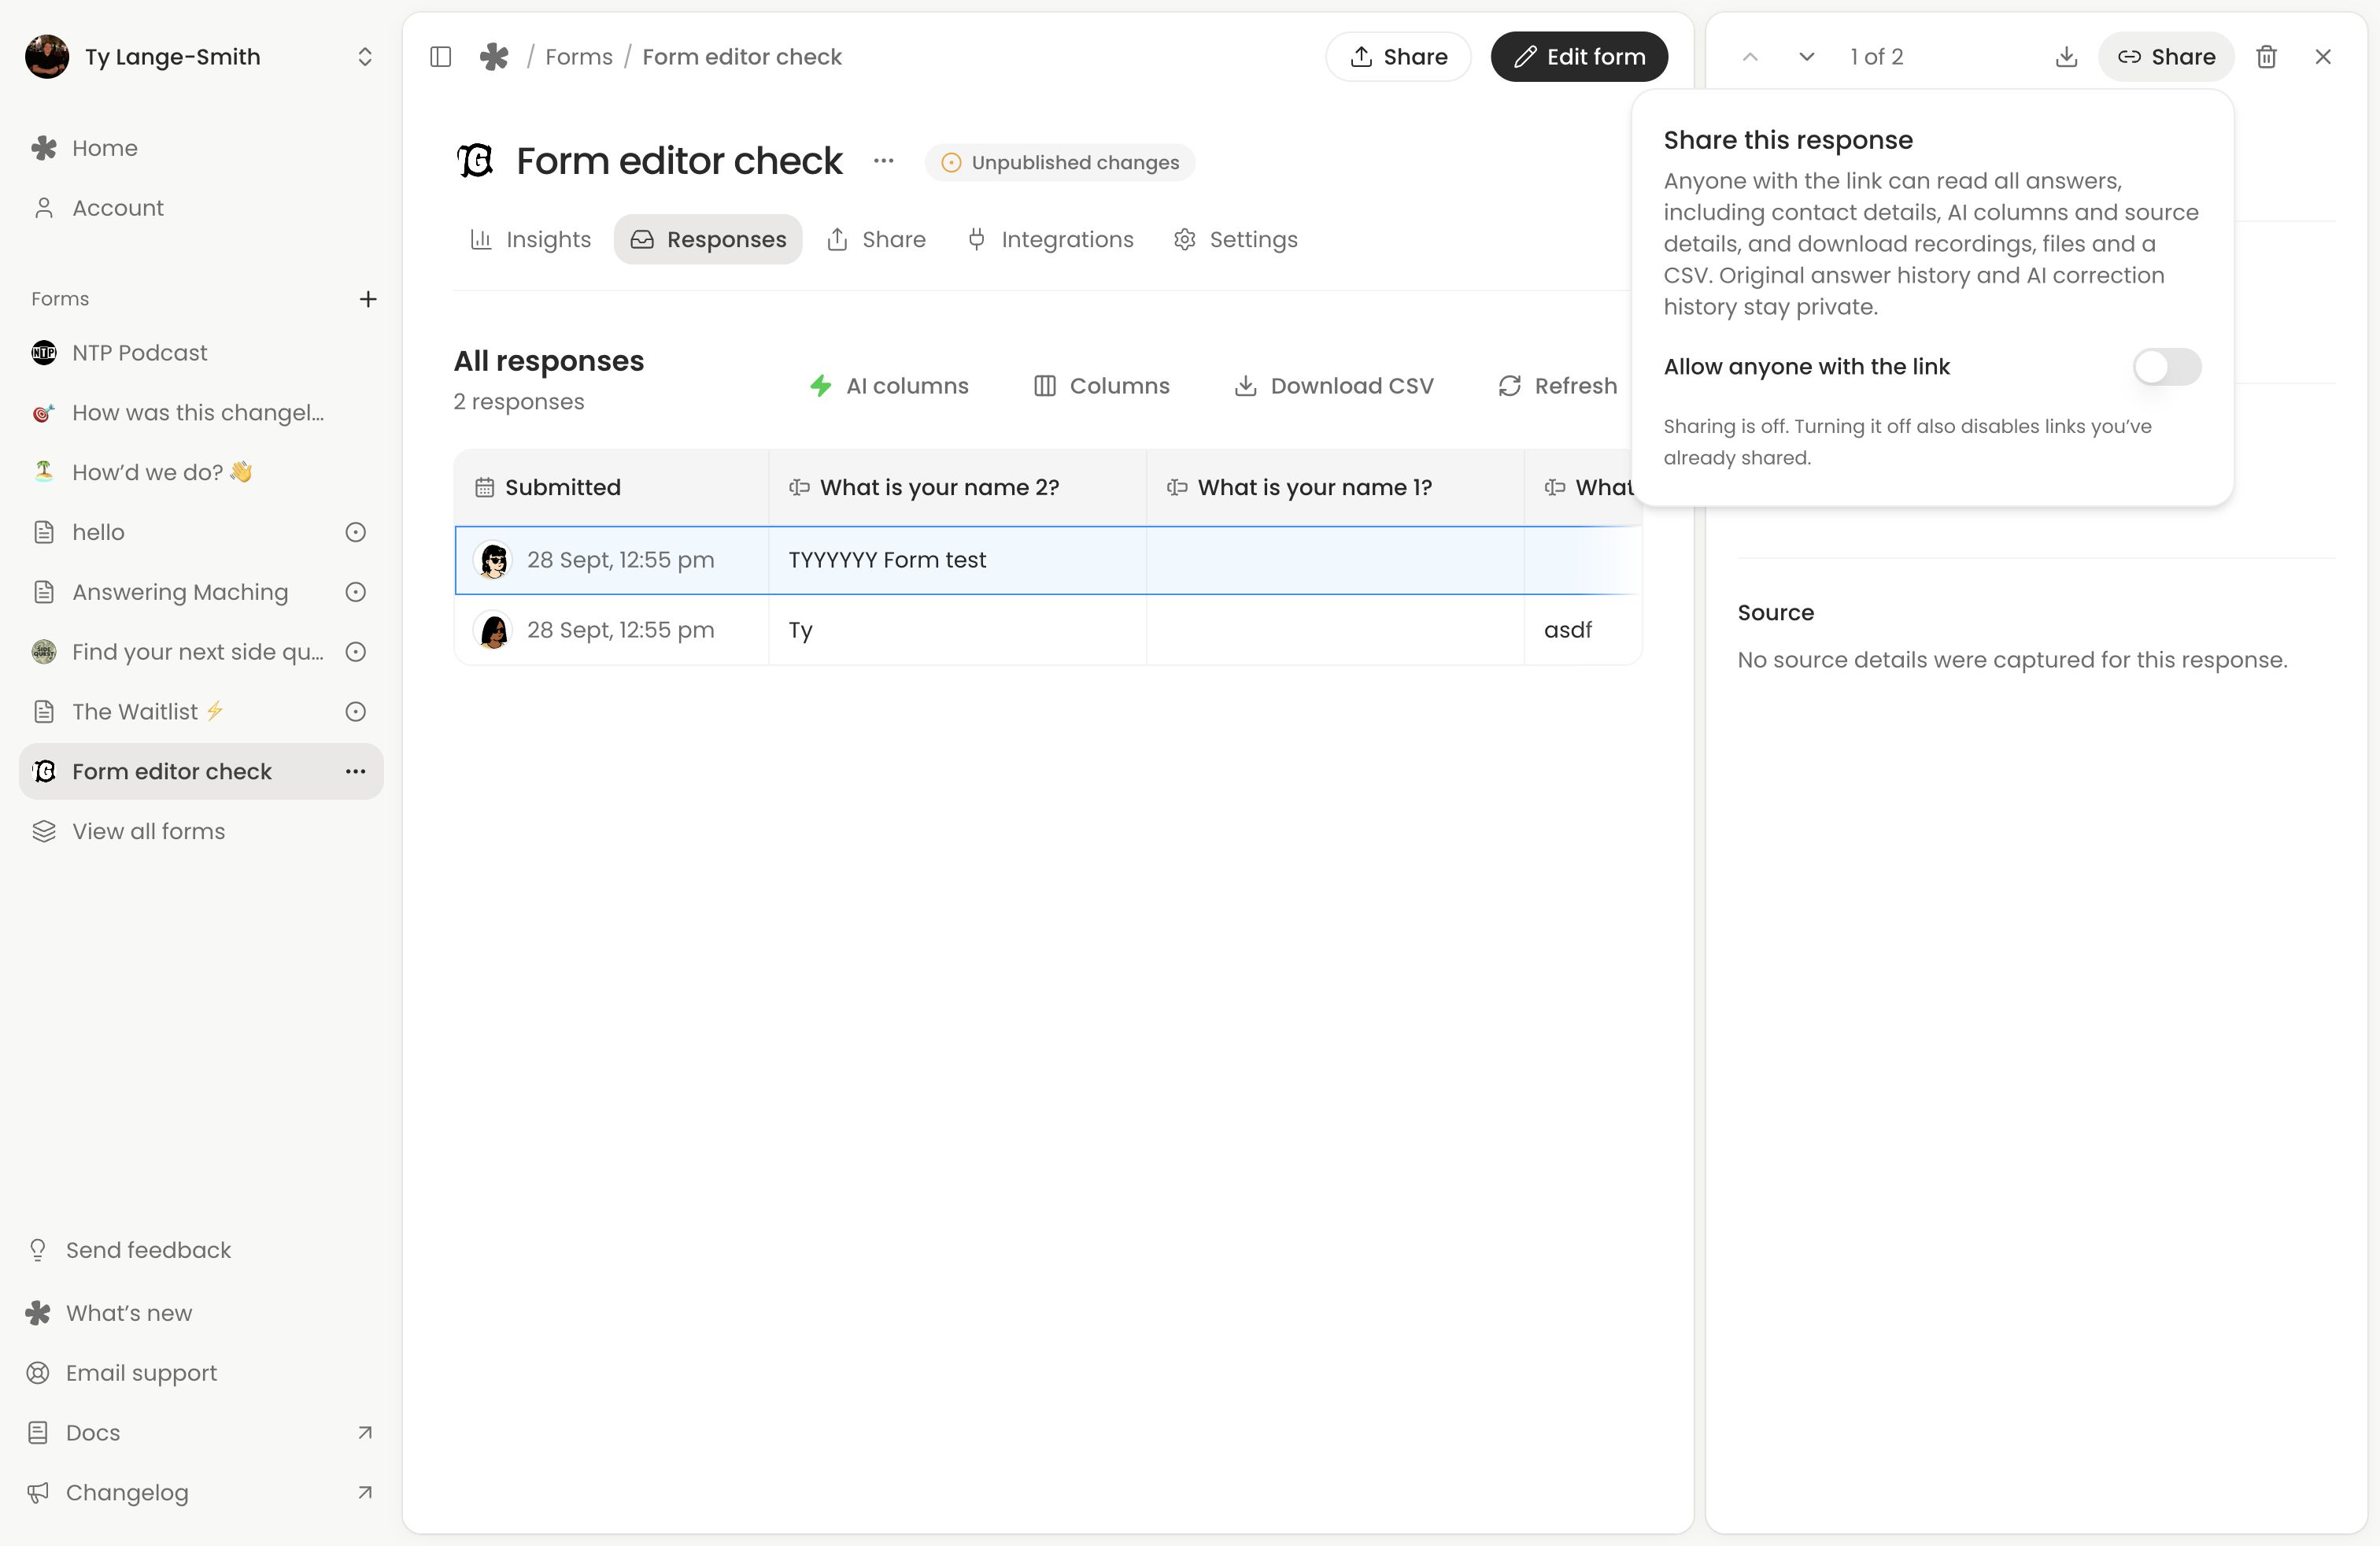Click avatar of second response row
The image size is (2380, 1546).
tap(493, 630)
